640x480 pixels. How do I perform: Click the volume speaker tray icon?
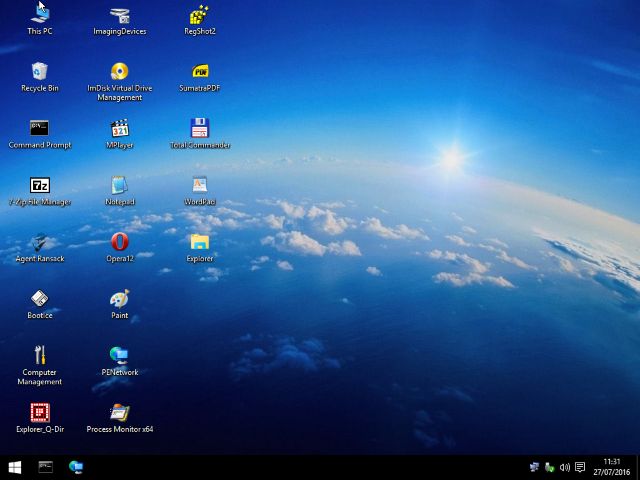(565, 467)
